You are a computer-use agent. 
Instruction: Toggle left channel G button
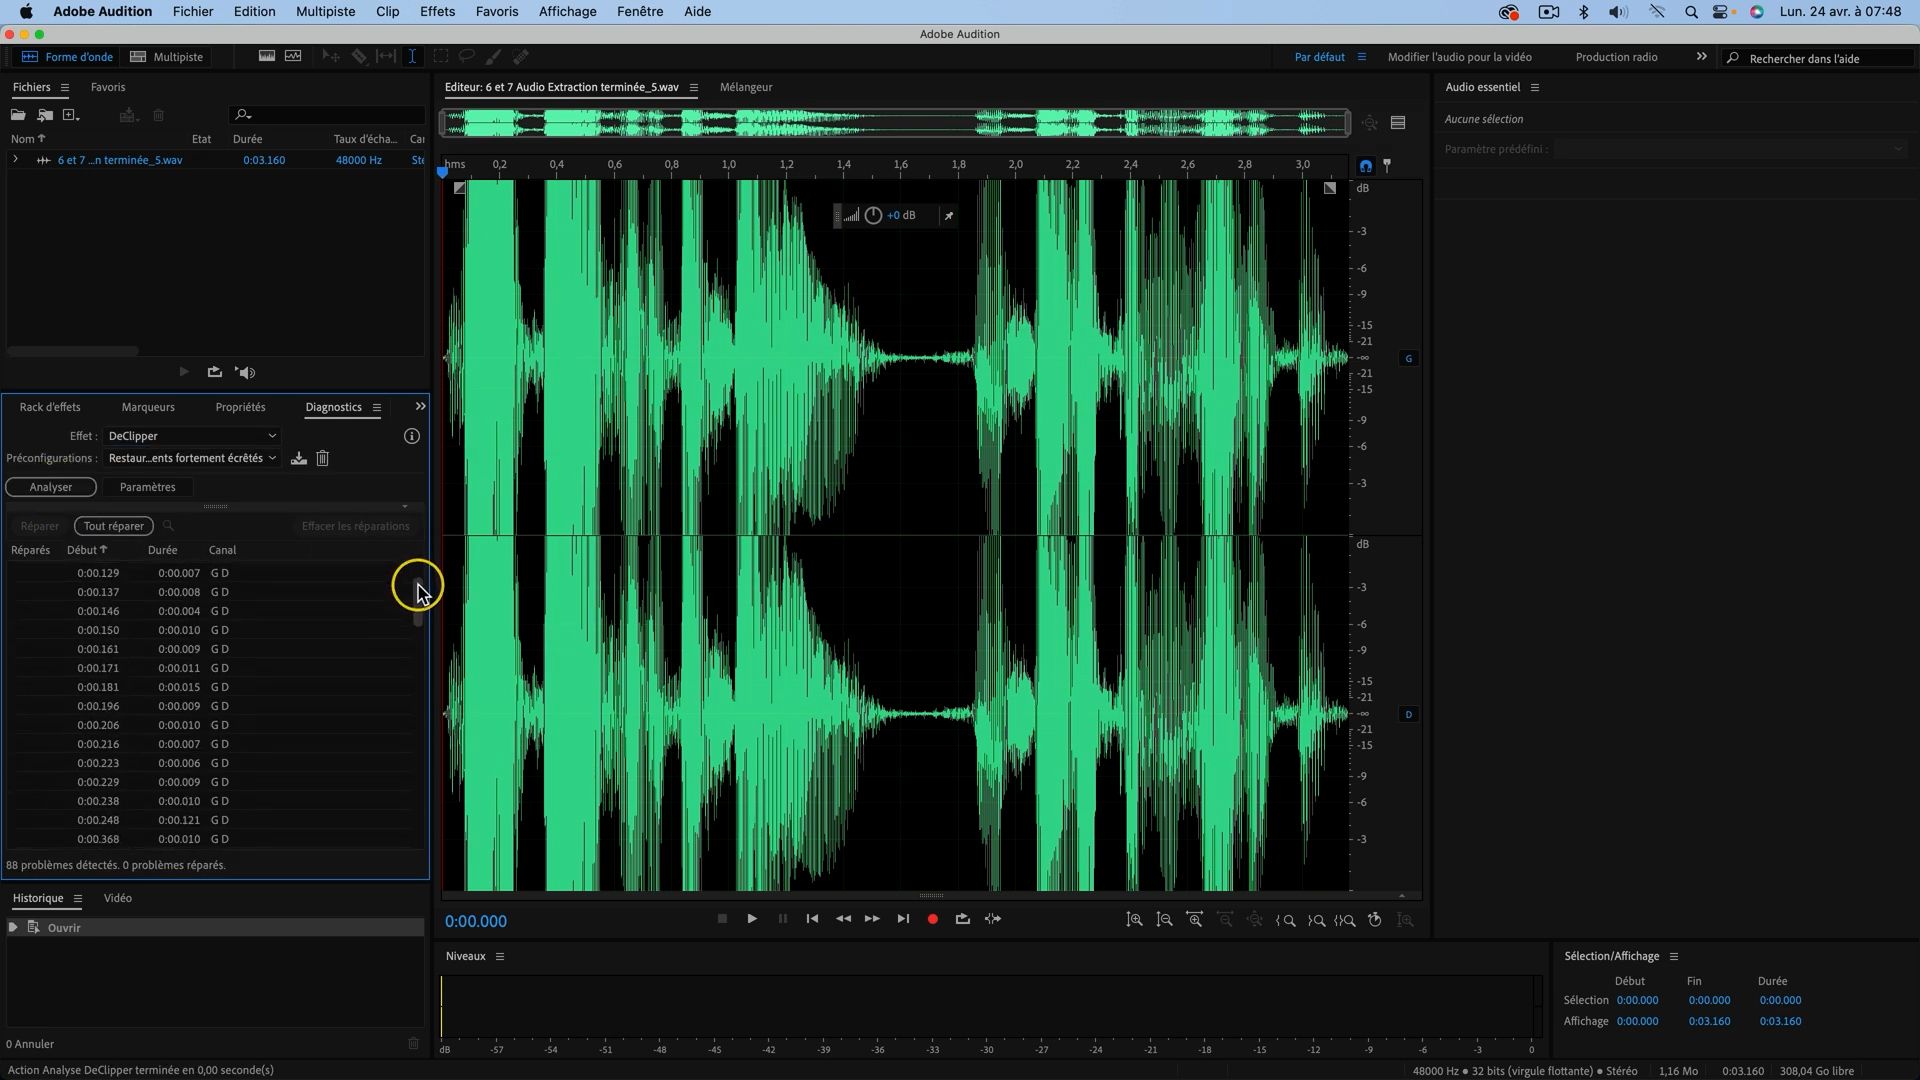point(1409,358)
